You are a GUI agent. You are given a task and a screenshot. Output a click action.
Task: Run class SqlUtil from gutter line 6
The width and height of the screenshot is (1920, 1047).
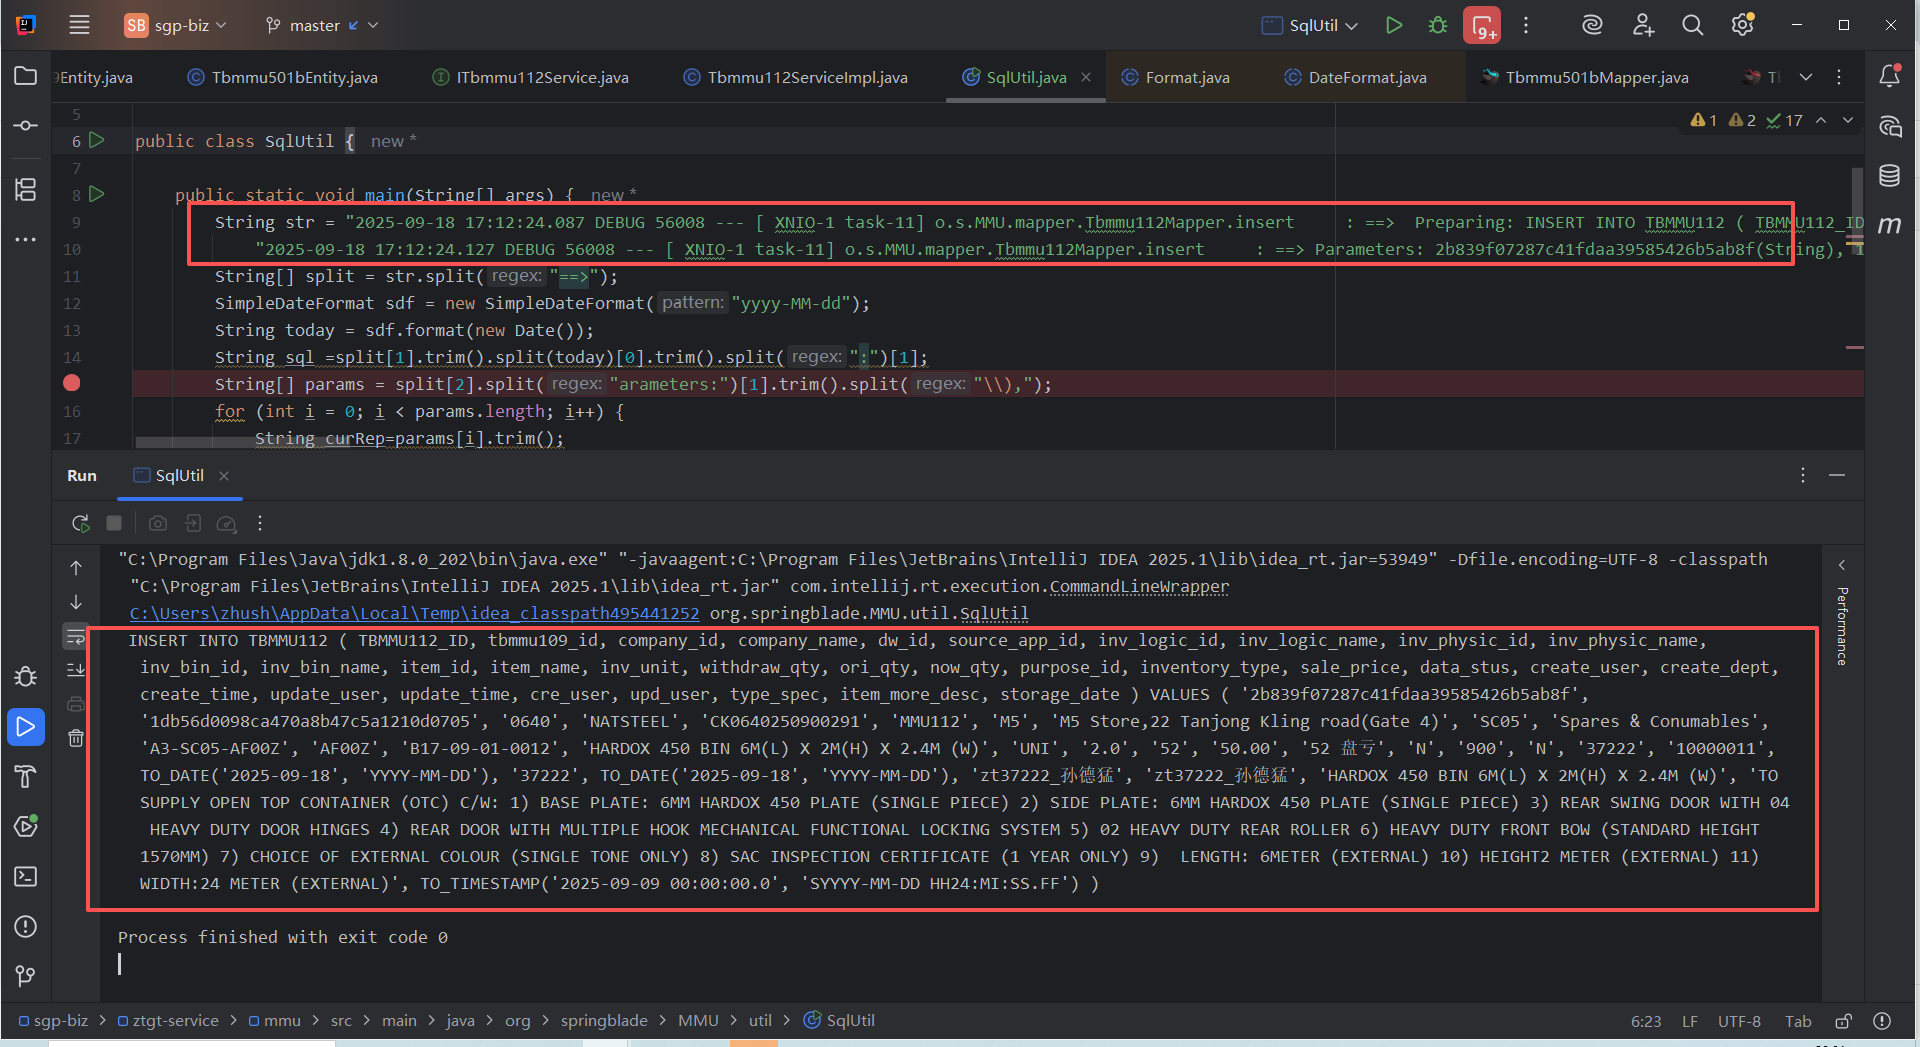pyautogui.click(x=97, y=140)
